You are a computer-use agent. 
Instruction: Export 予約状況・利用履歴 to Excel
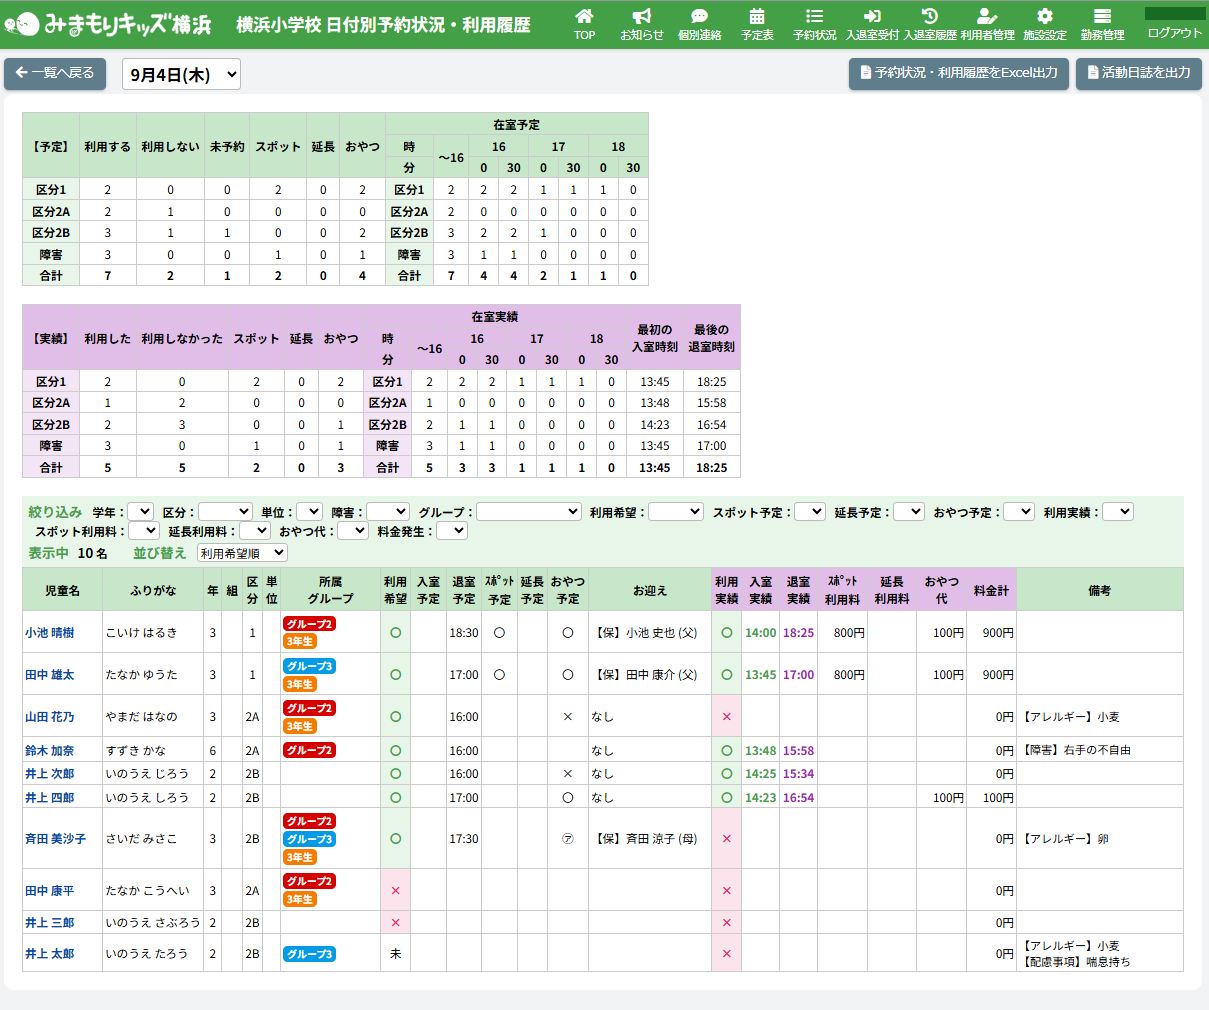tap(958, 73)
